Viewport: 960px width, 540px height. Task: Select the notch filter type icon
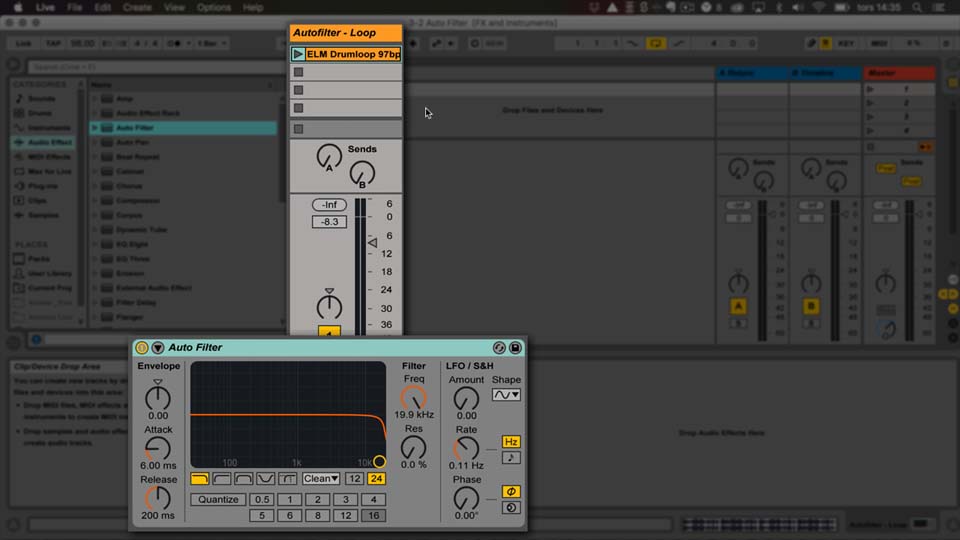(265, 479)
